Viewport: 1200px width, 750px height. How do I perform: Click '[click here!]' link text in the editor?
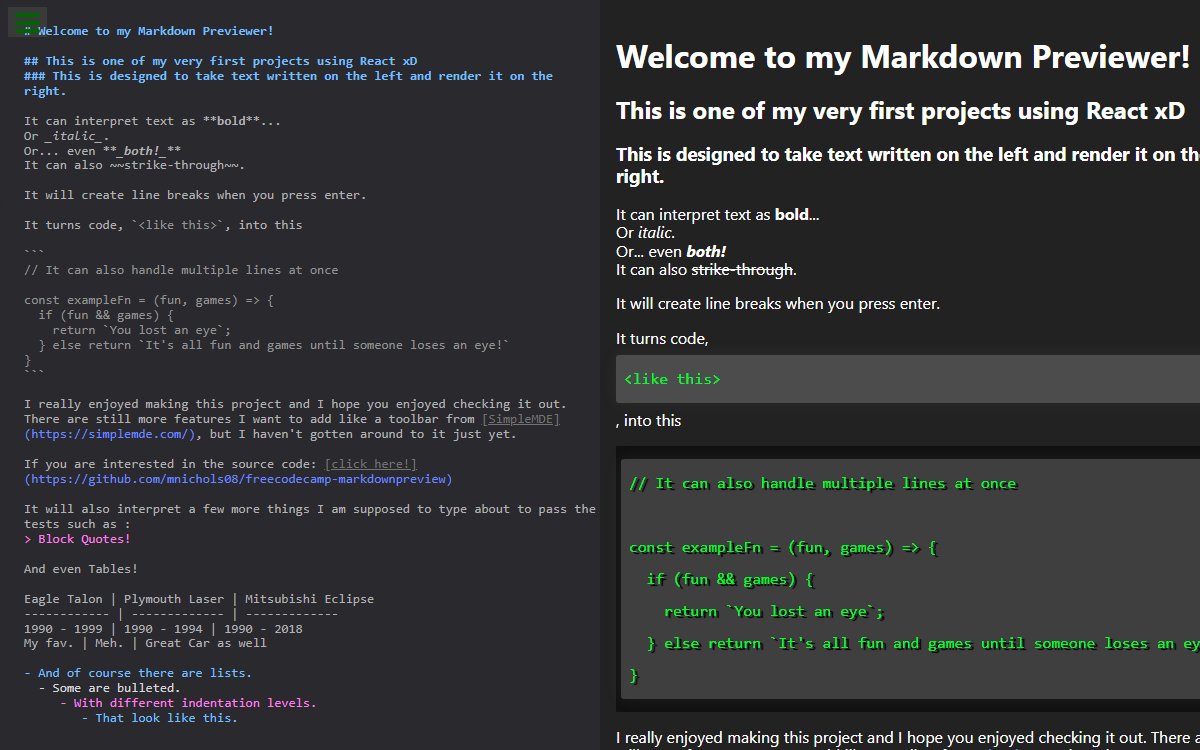point(371,464)
